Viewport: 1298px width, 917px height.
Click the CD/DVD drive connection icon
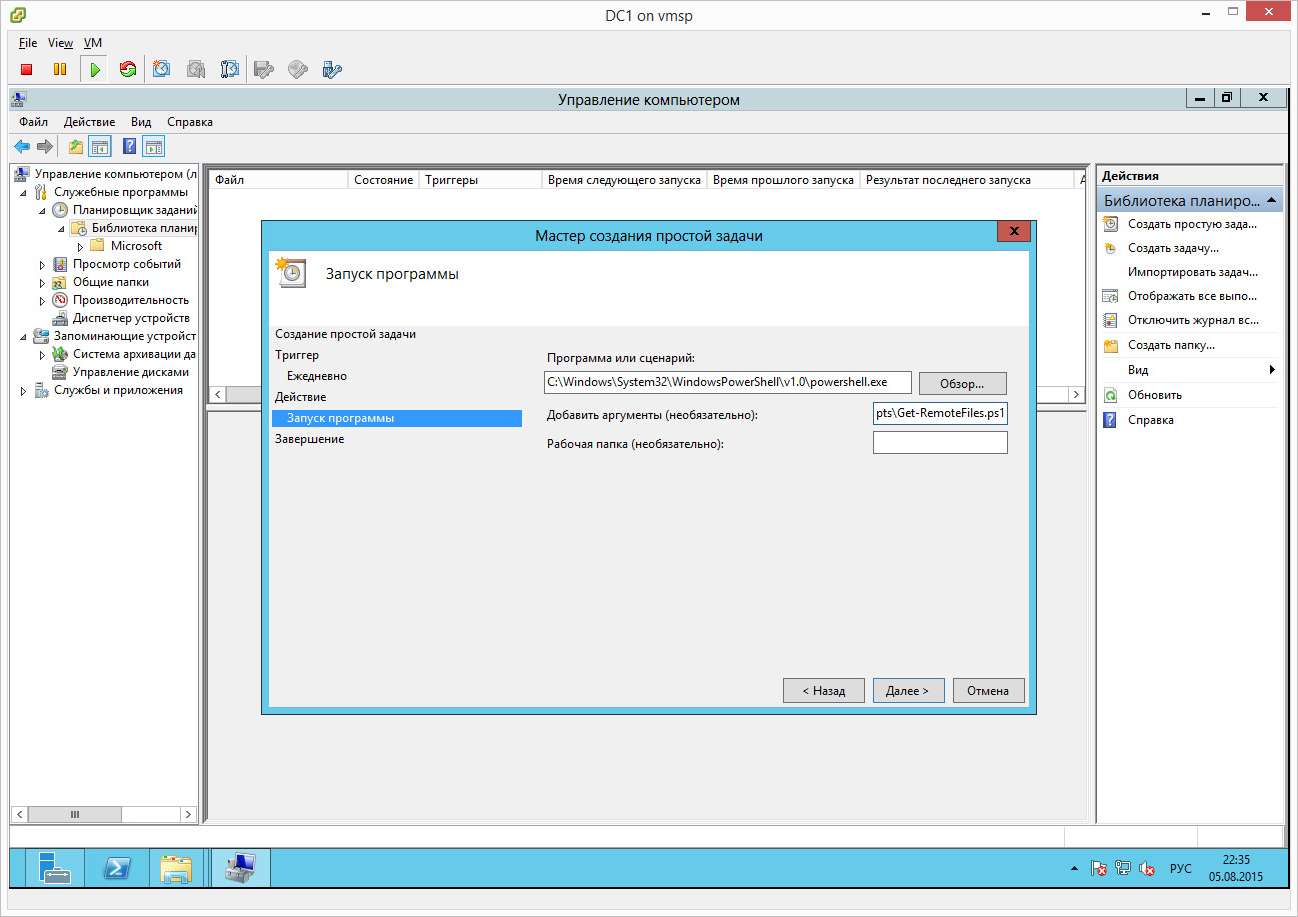[x=298, y=69]
